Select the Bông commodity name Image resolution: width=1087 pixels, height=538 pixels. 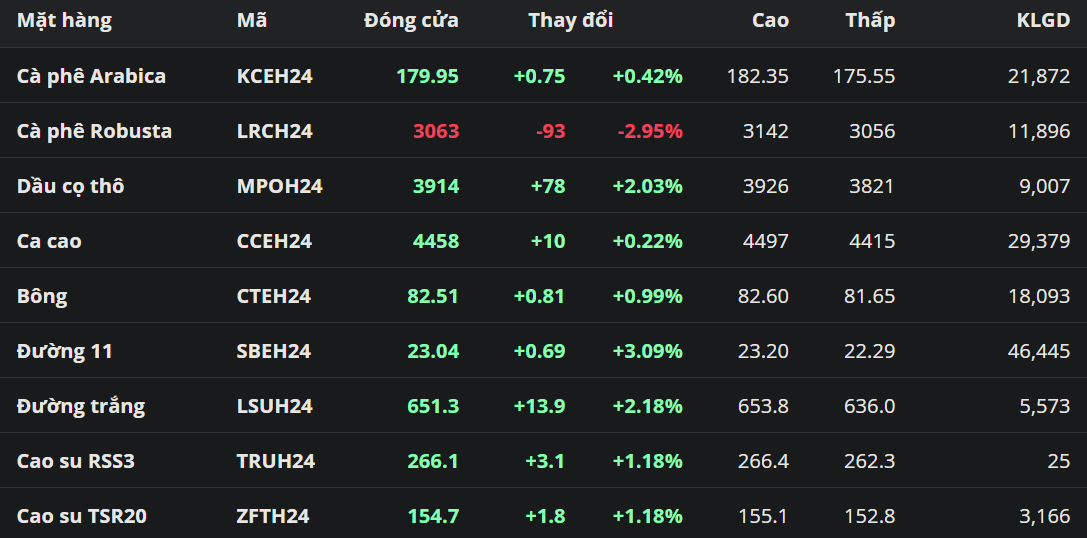coord(42,296)
